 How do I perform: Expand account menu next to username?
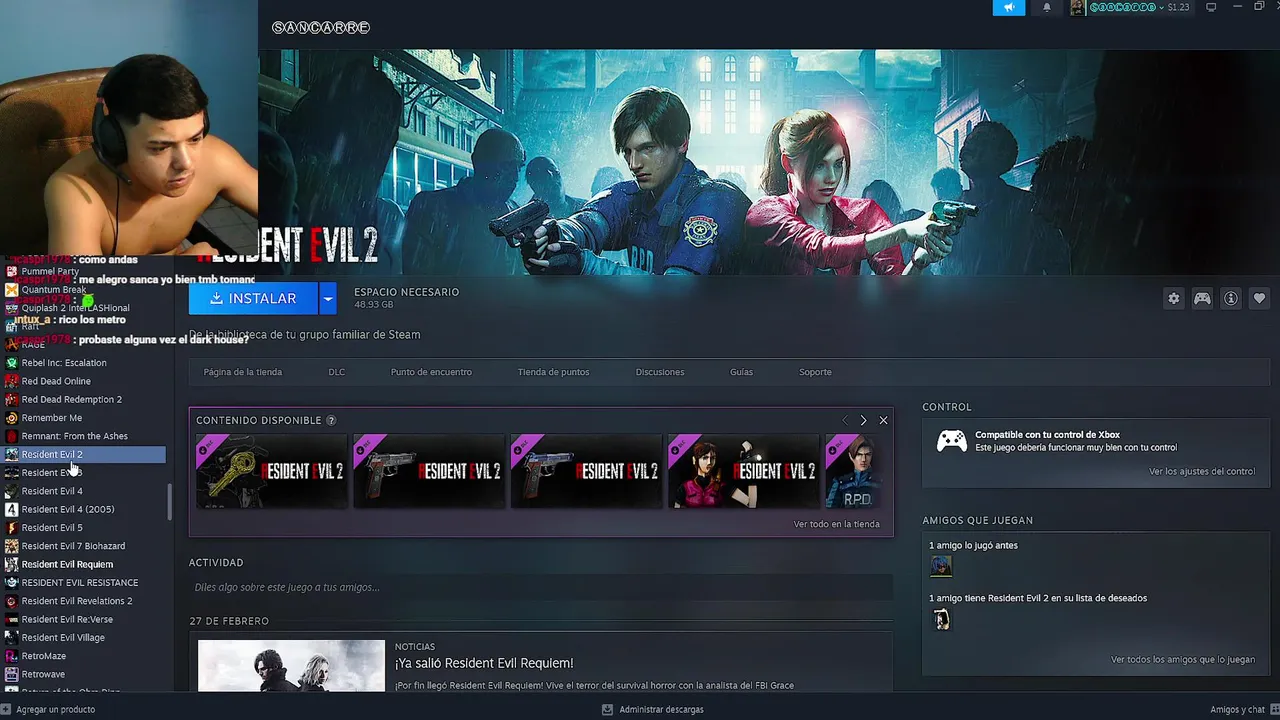click(x=1160, y=8)
